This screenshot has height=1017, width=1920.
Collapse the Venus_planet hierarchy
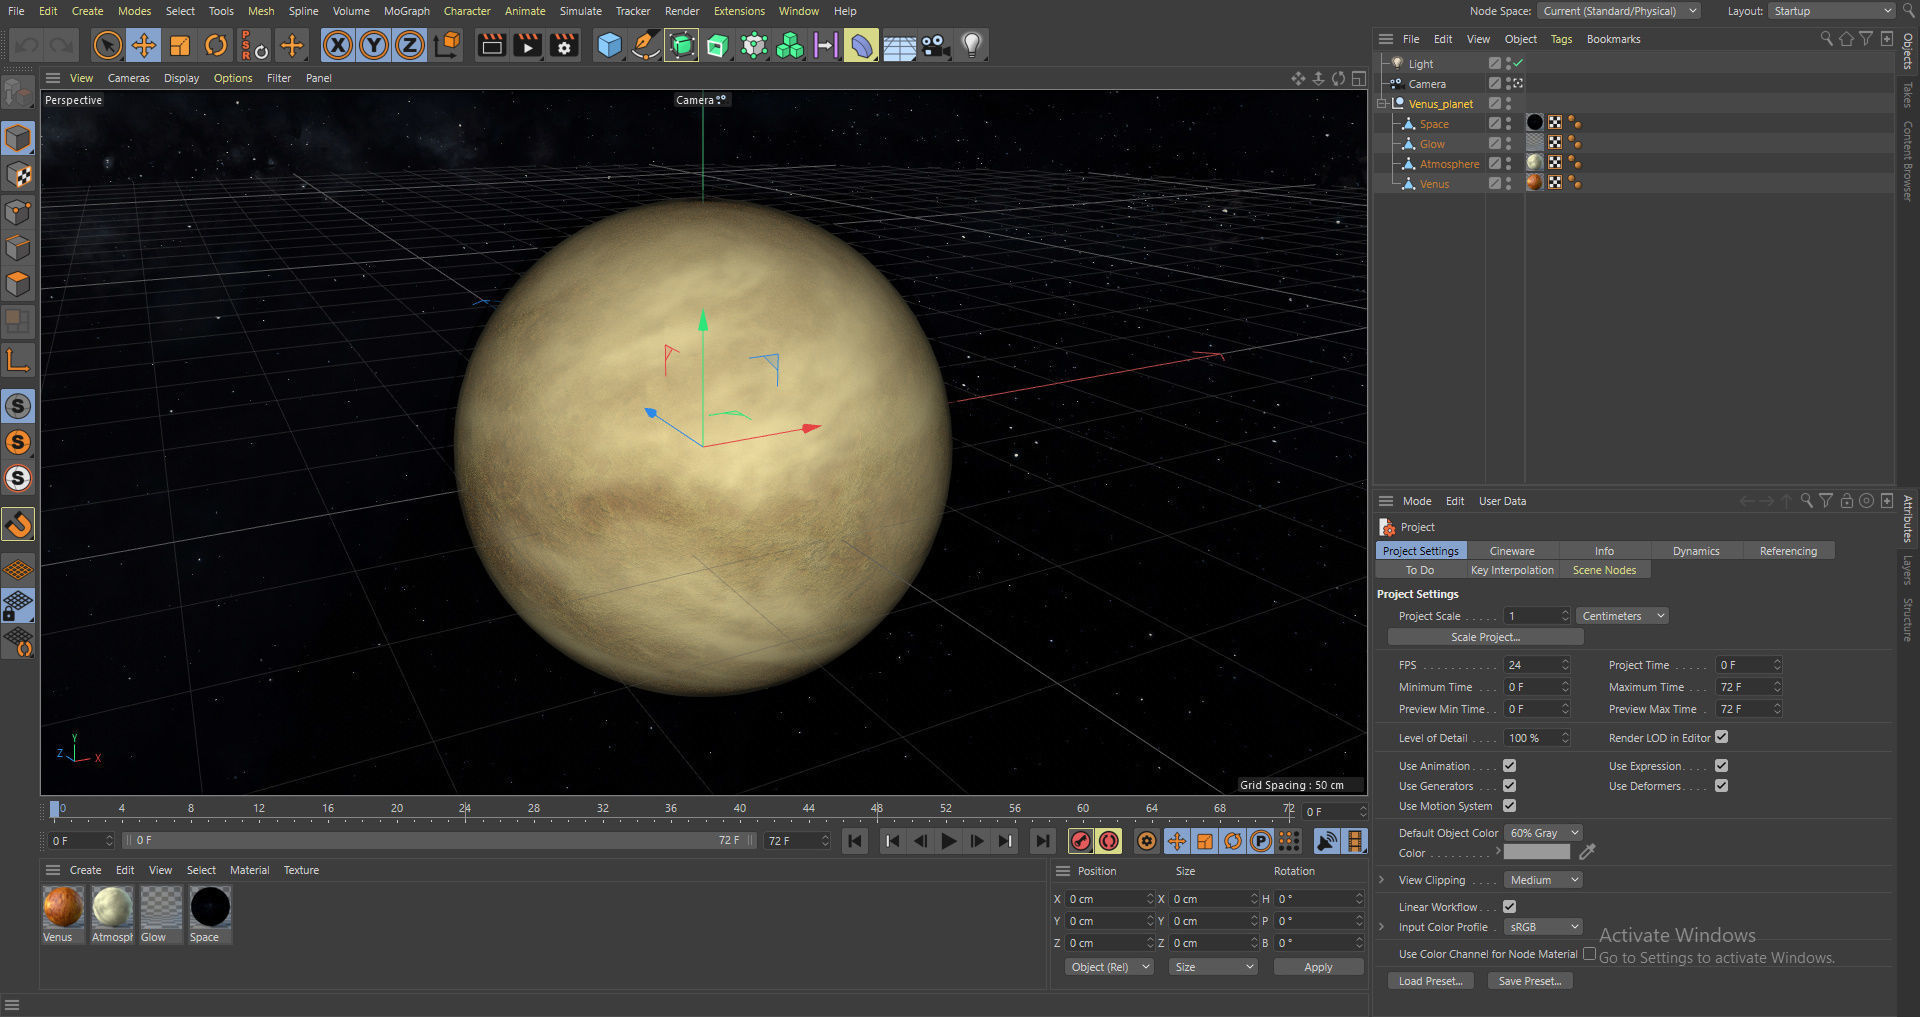tap(1382, 103)
